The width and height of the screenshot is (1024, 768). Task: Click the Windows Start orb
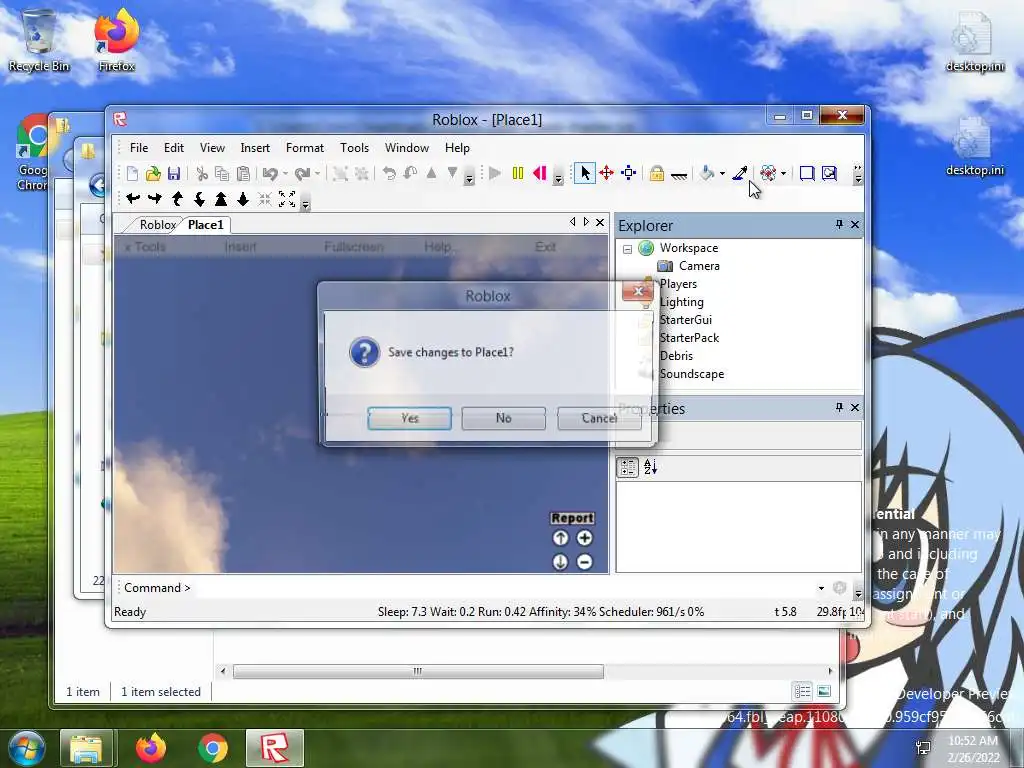(x=26, y=748)
